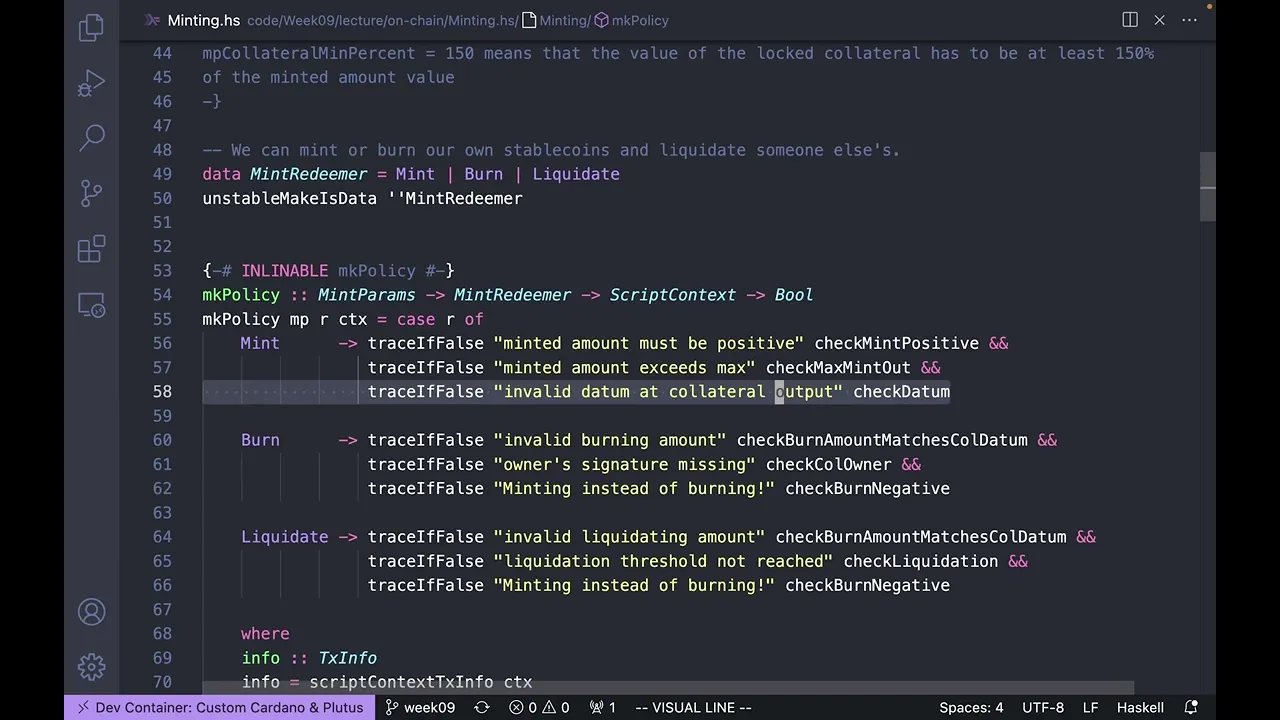Synchronize changes with the sync icon
Viewport: 1280px width, 720px height.
[x=482, y=707]
